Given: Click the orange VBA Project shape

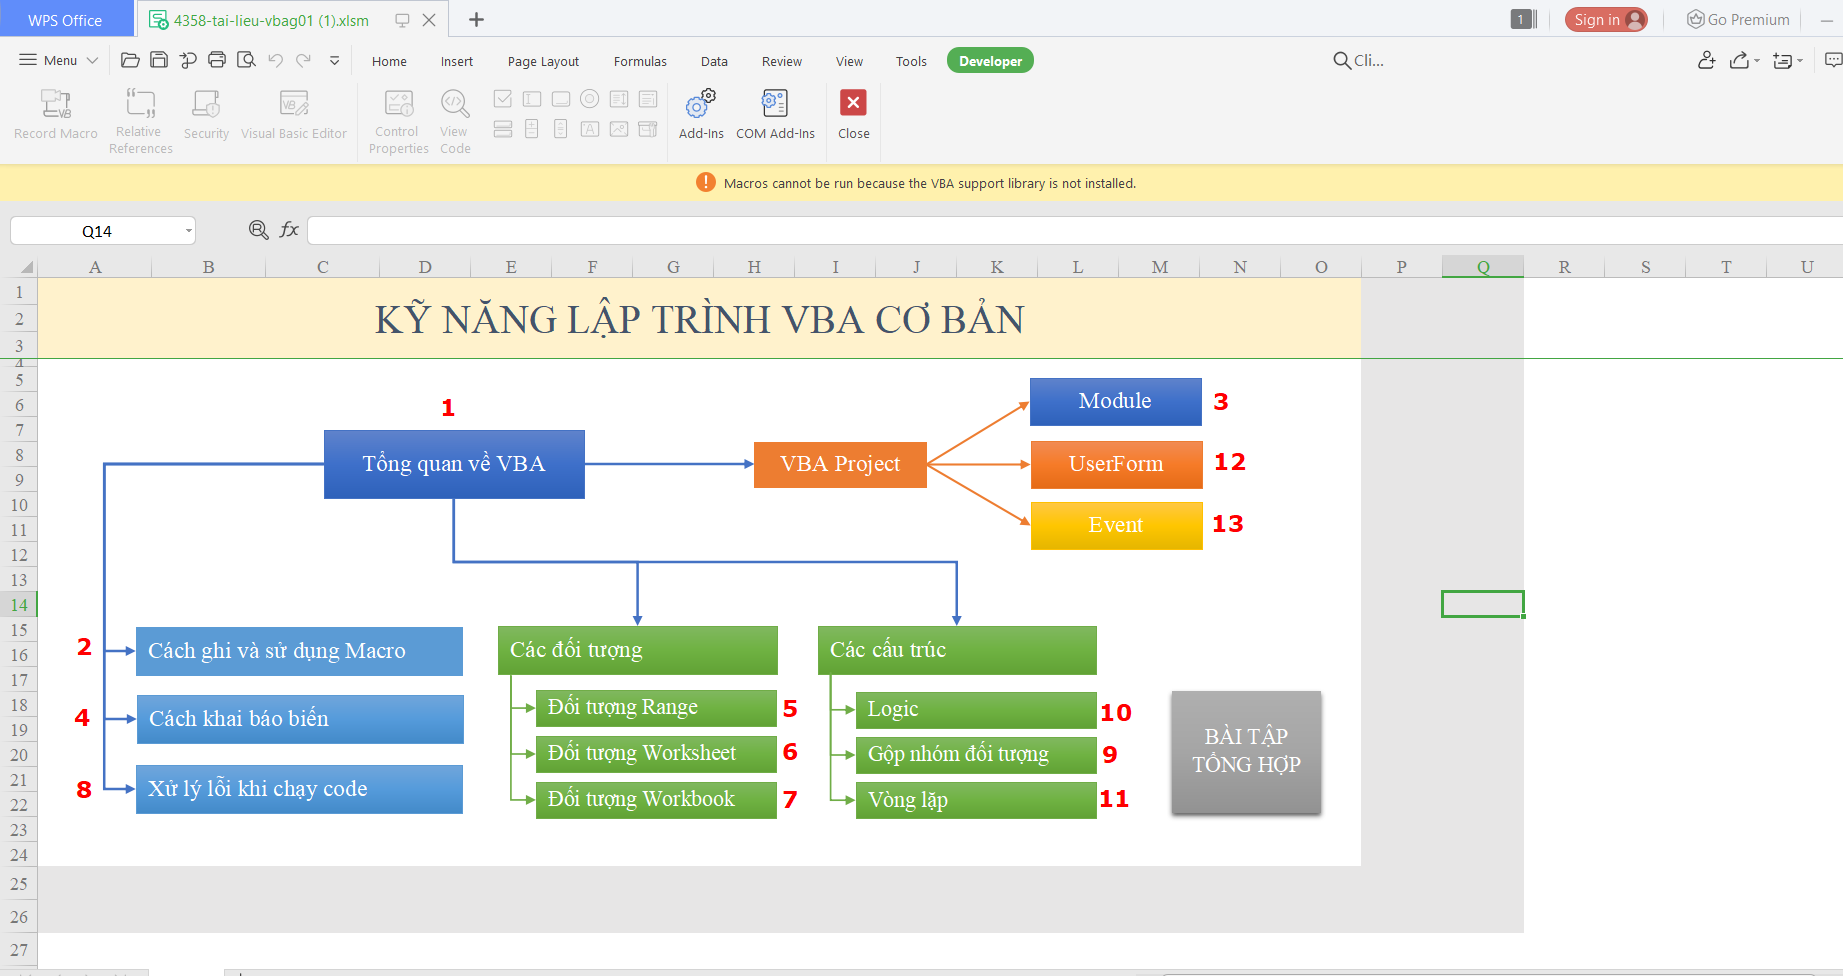Looking at the screenshot, I should tap(840, 464).
